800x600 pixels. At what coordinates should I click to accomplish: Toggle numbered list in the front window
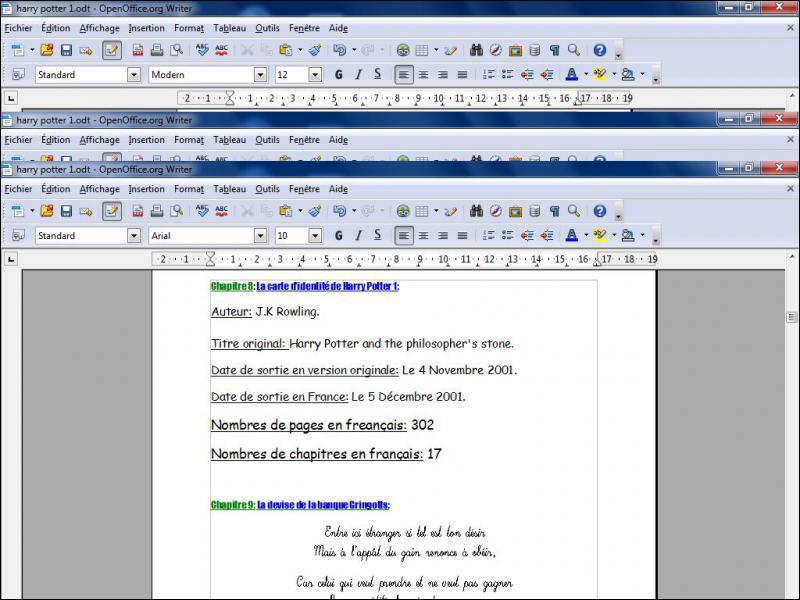(x=489, y=236)
